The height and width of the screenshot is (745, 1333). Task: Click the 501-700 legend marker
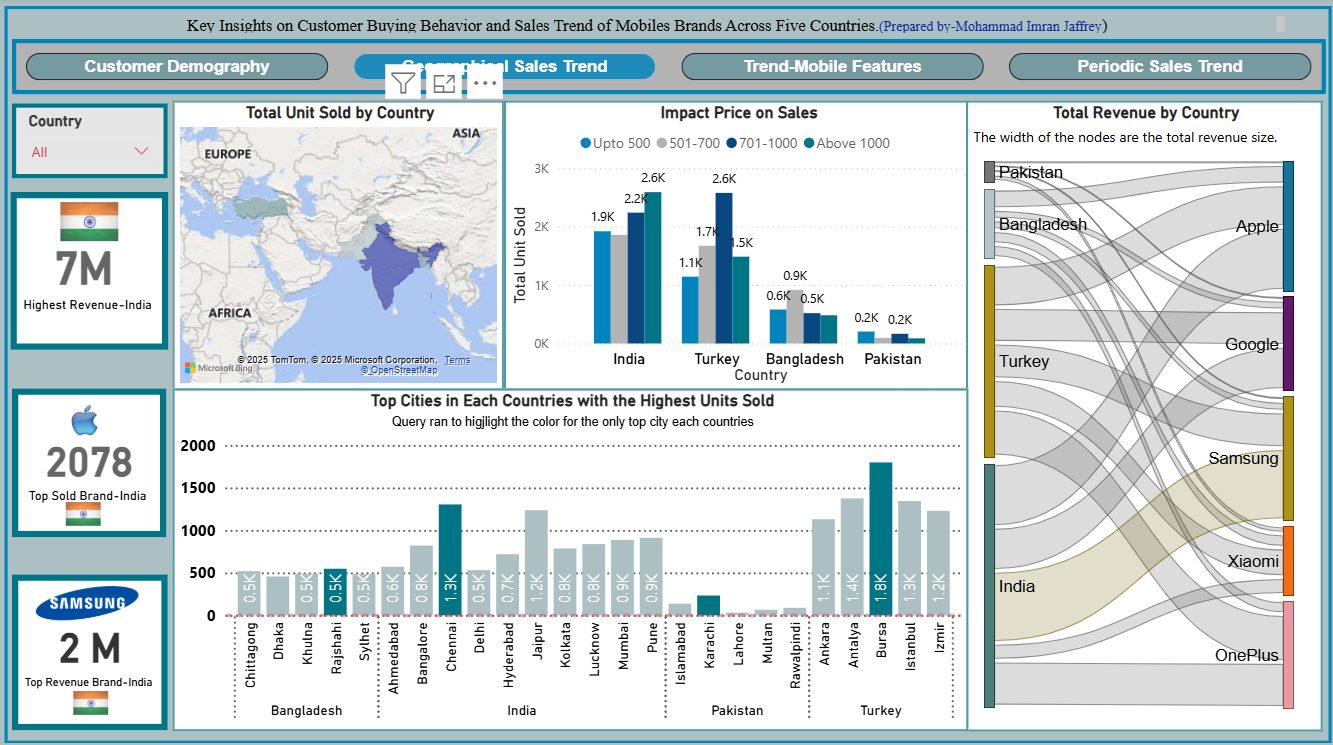pos(662,143)
